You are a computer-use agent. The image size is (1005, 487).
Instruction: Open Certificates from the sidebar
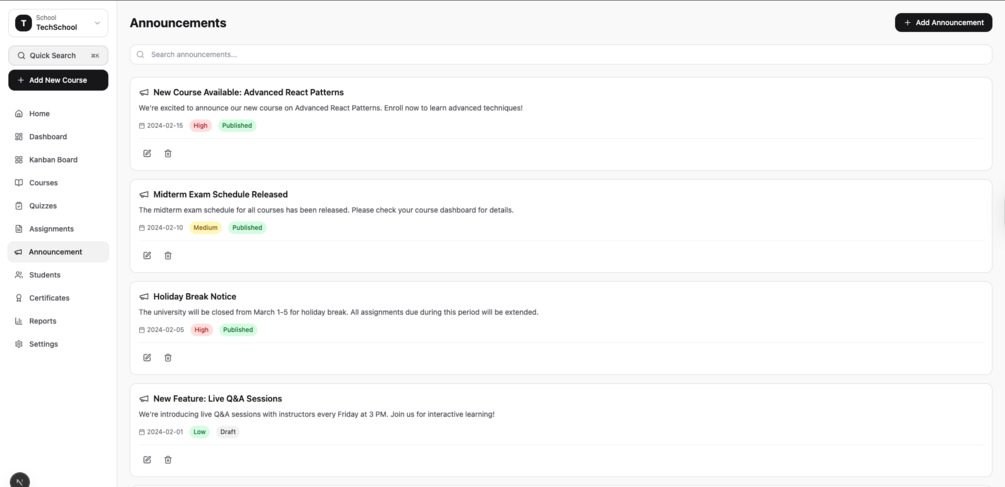click(x=49, y=298)
